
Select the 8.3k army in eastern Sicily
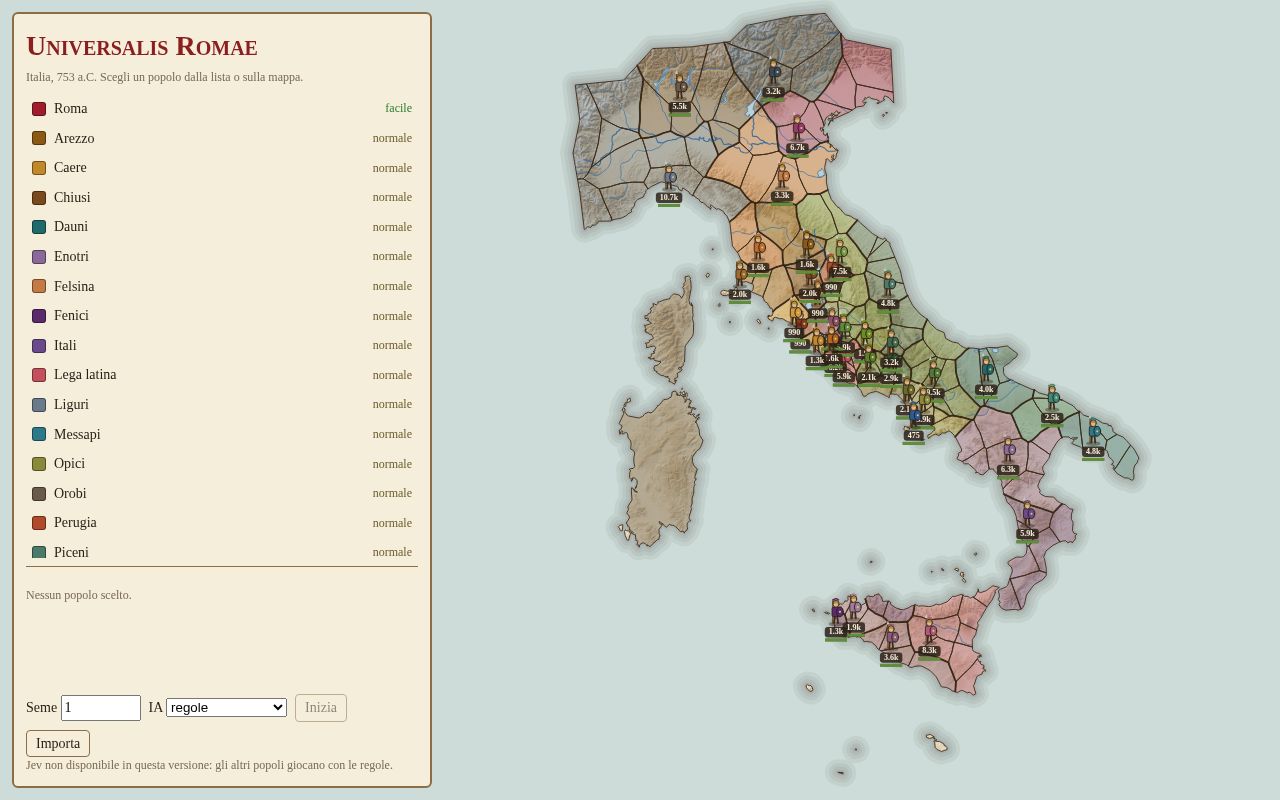click(x=929, y=637)
